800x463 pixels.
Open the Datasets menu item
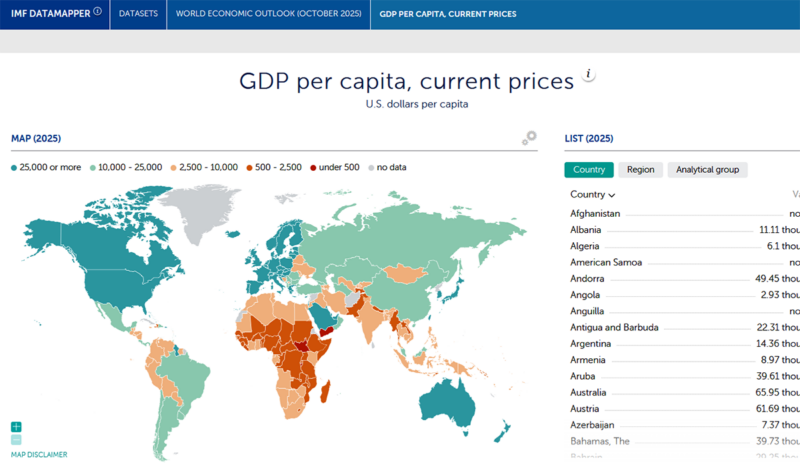pos(138,14)
